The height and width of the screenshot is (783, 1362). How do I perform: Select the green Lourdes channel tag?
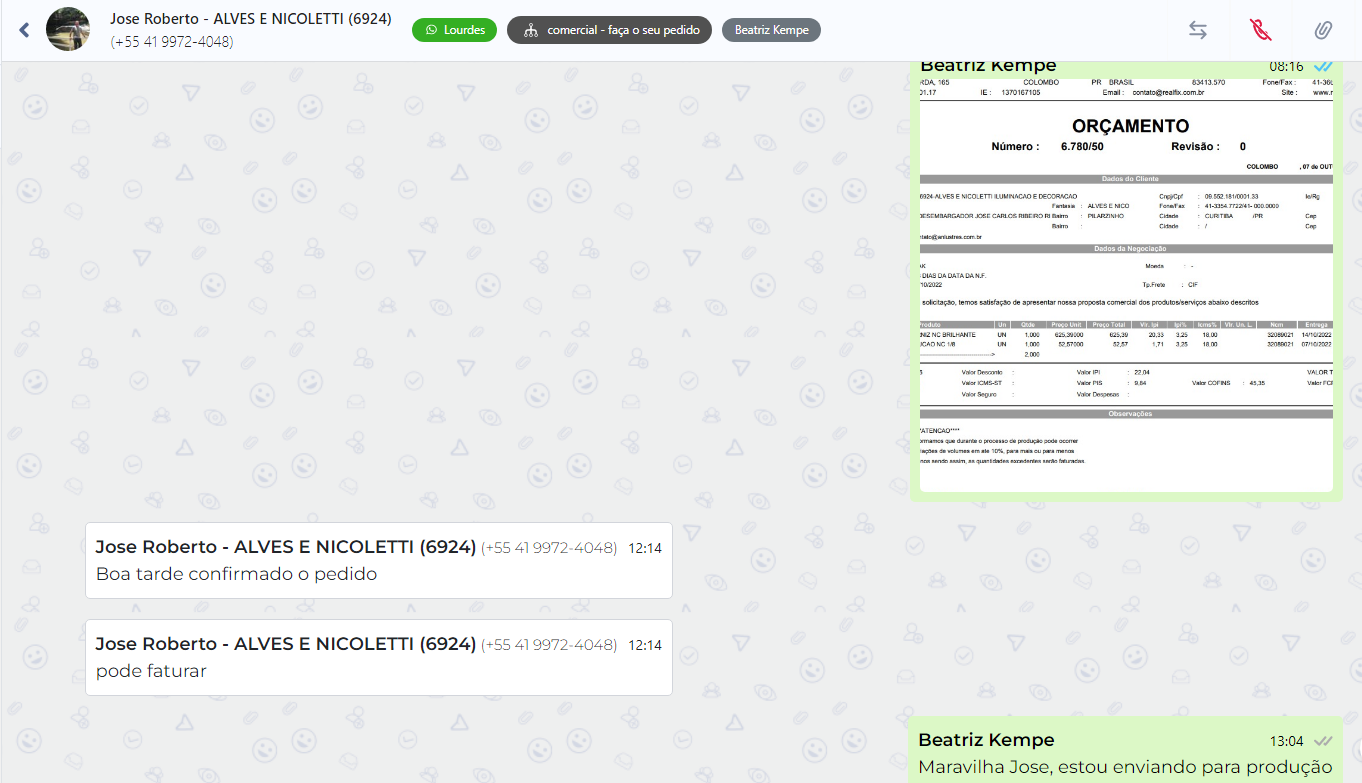pos(454,30)
